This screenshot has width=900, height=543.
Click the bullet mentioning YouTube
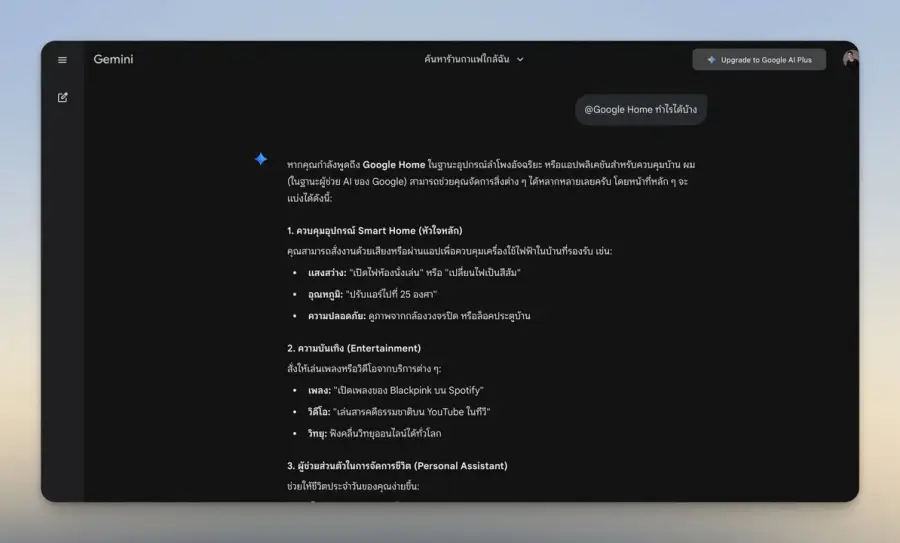[398, 412]
